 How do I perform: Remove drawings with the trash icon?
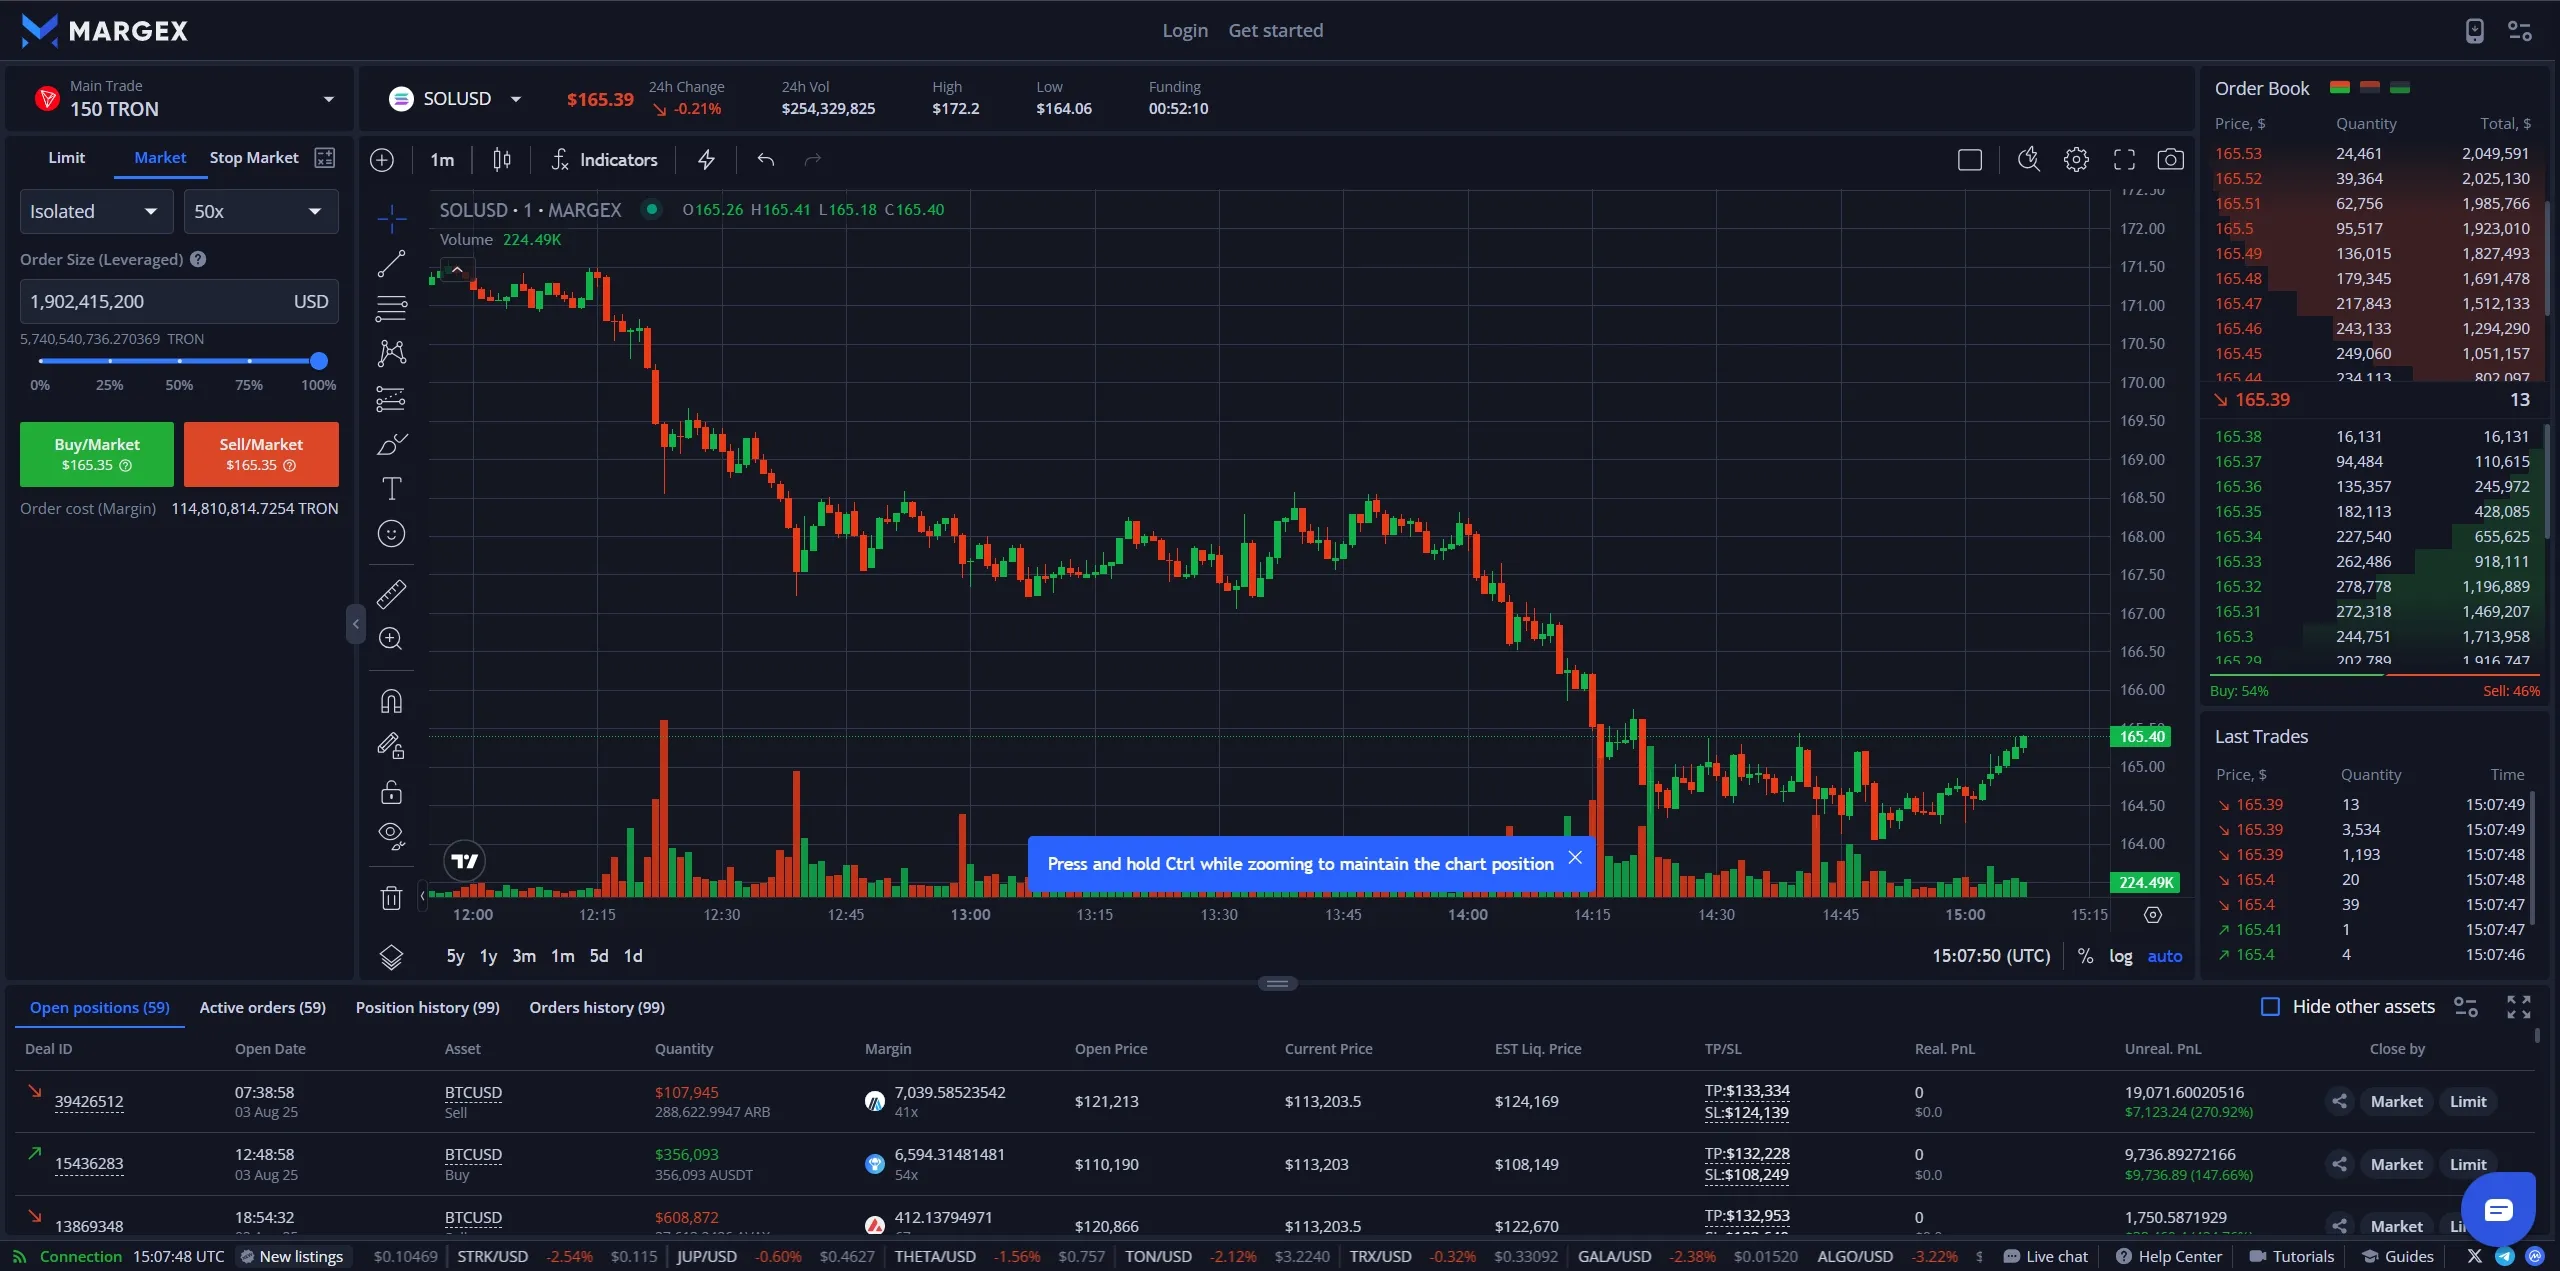coord(391,898)
